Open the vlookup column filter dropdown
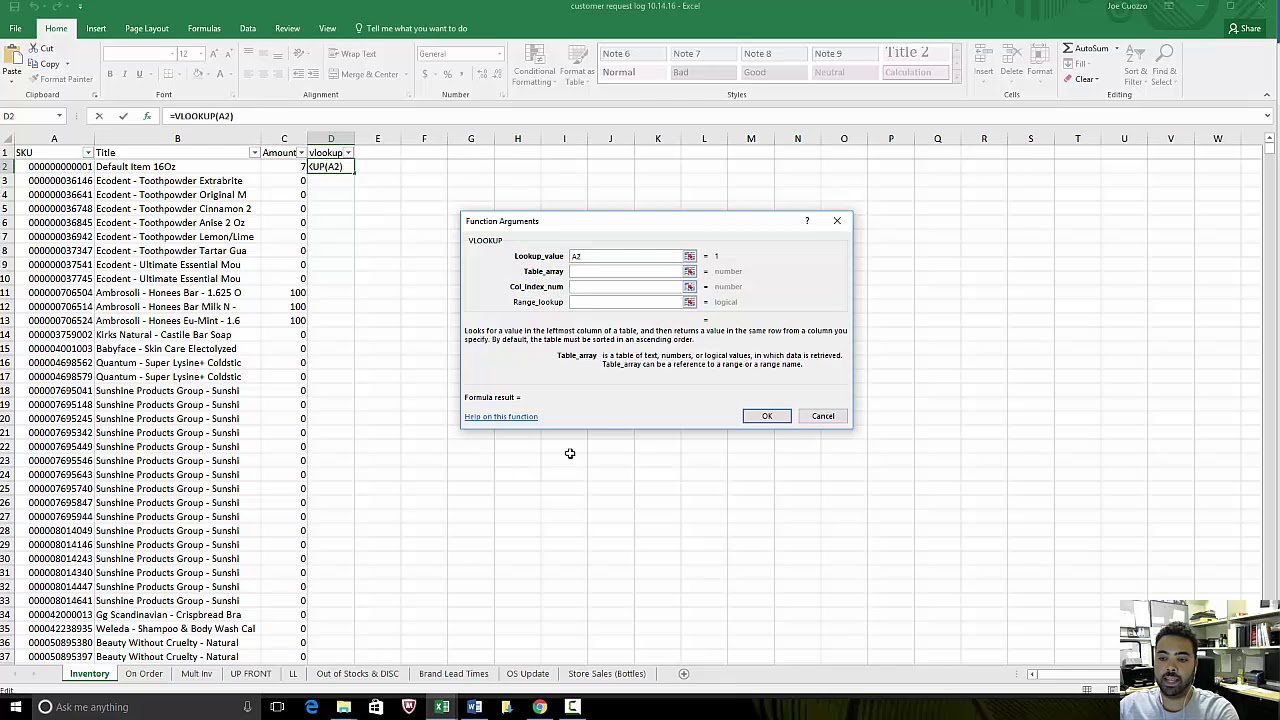 click(348, 153)
